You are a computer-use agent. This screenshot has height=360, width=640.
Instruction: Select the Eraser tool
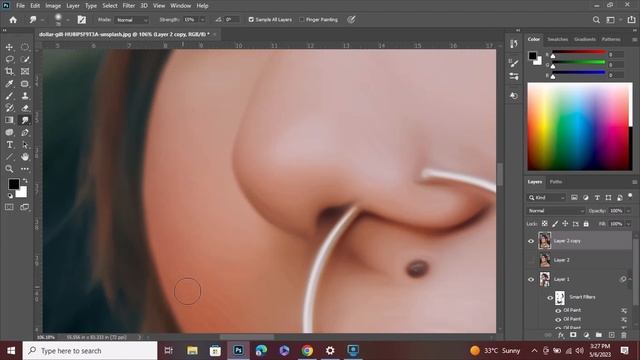pyautogui.click(x=25, y=108)
